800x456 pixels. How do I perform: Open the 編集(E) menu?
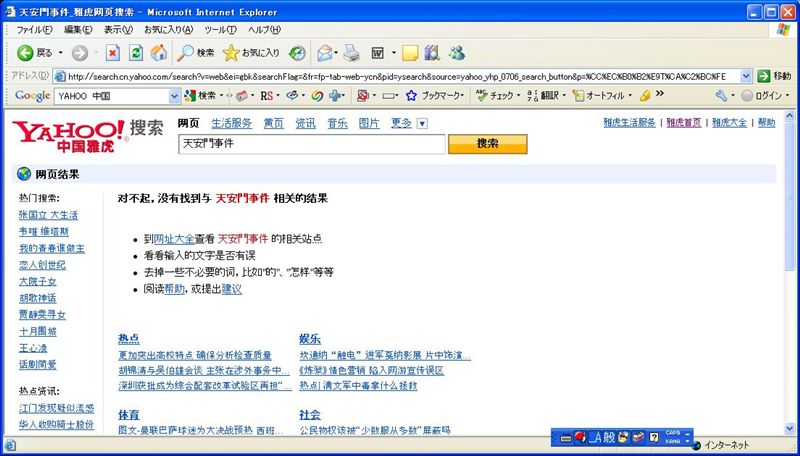coord(78,30)
